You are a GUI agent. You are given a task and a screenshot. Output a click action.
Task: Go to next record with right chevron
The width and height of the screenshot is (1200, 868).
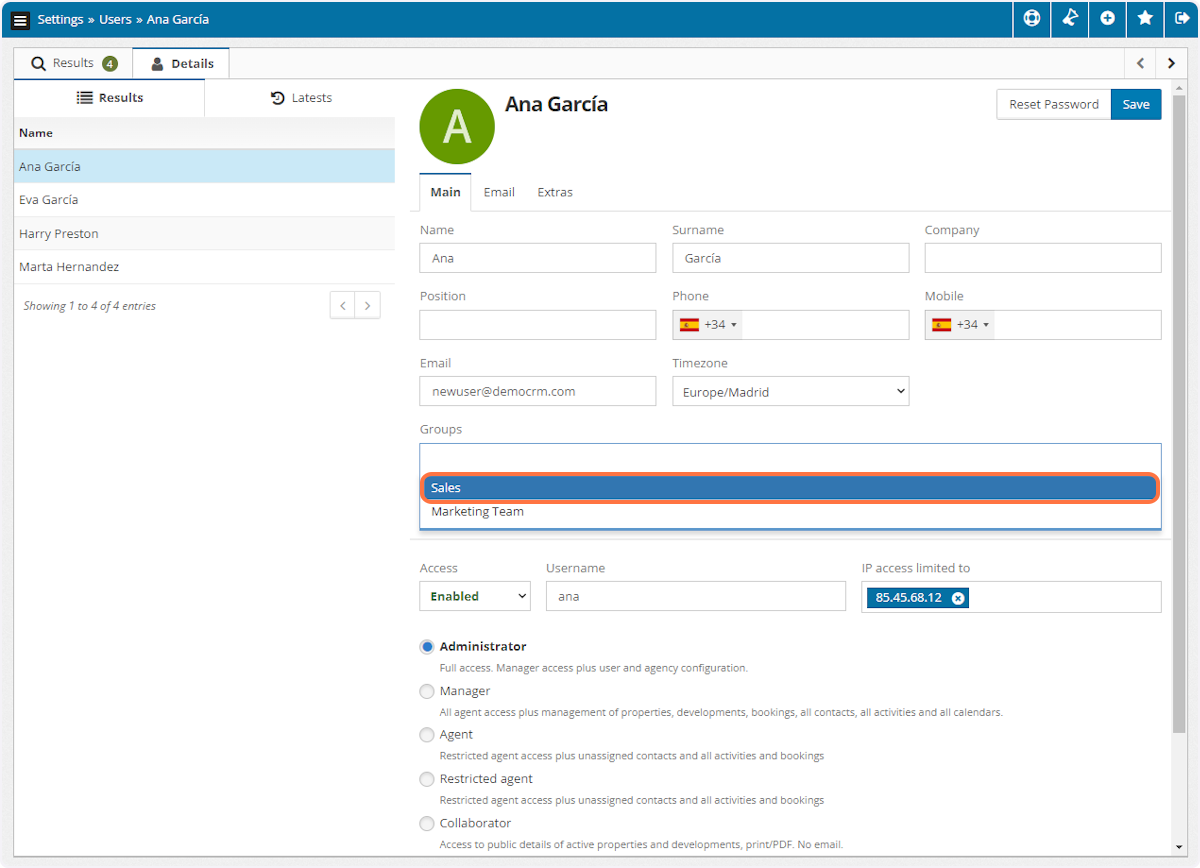(x=1171, y=63)
